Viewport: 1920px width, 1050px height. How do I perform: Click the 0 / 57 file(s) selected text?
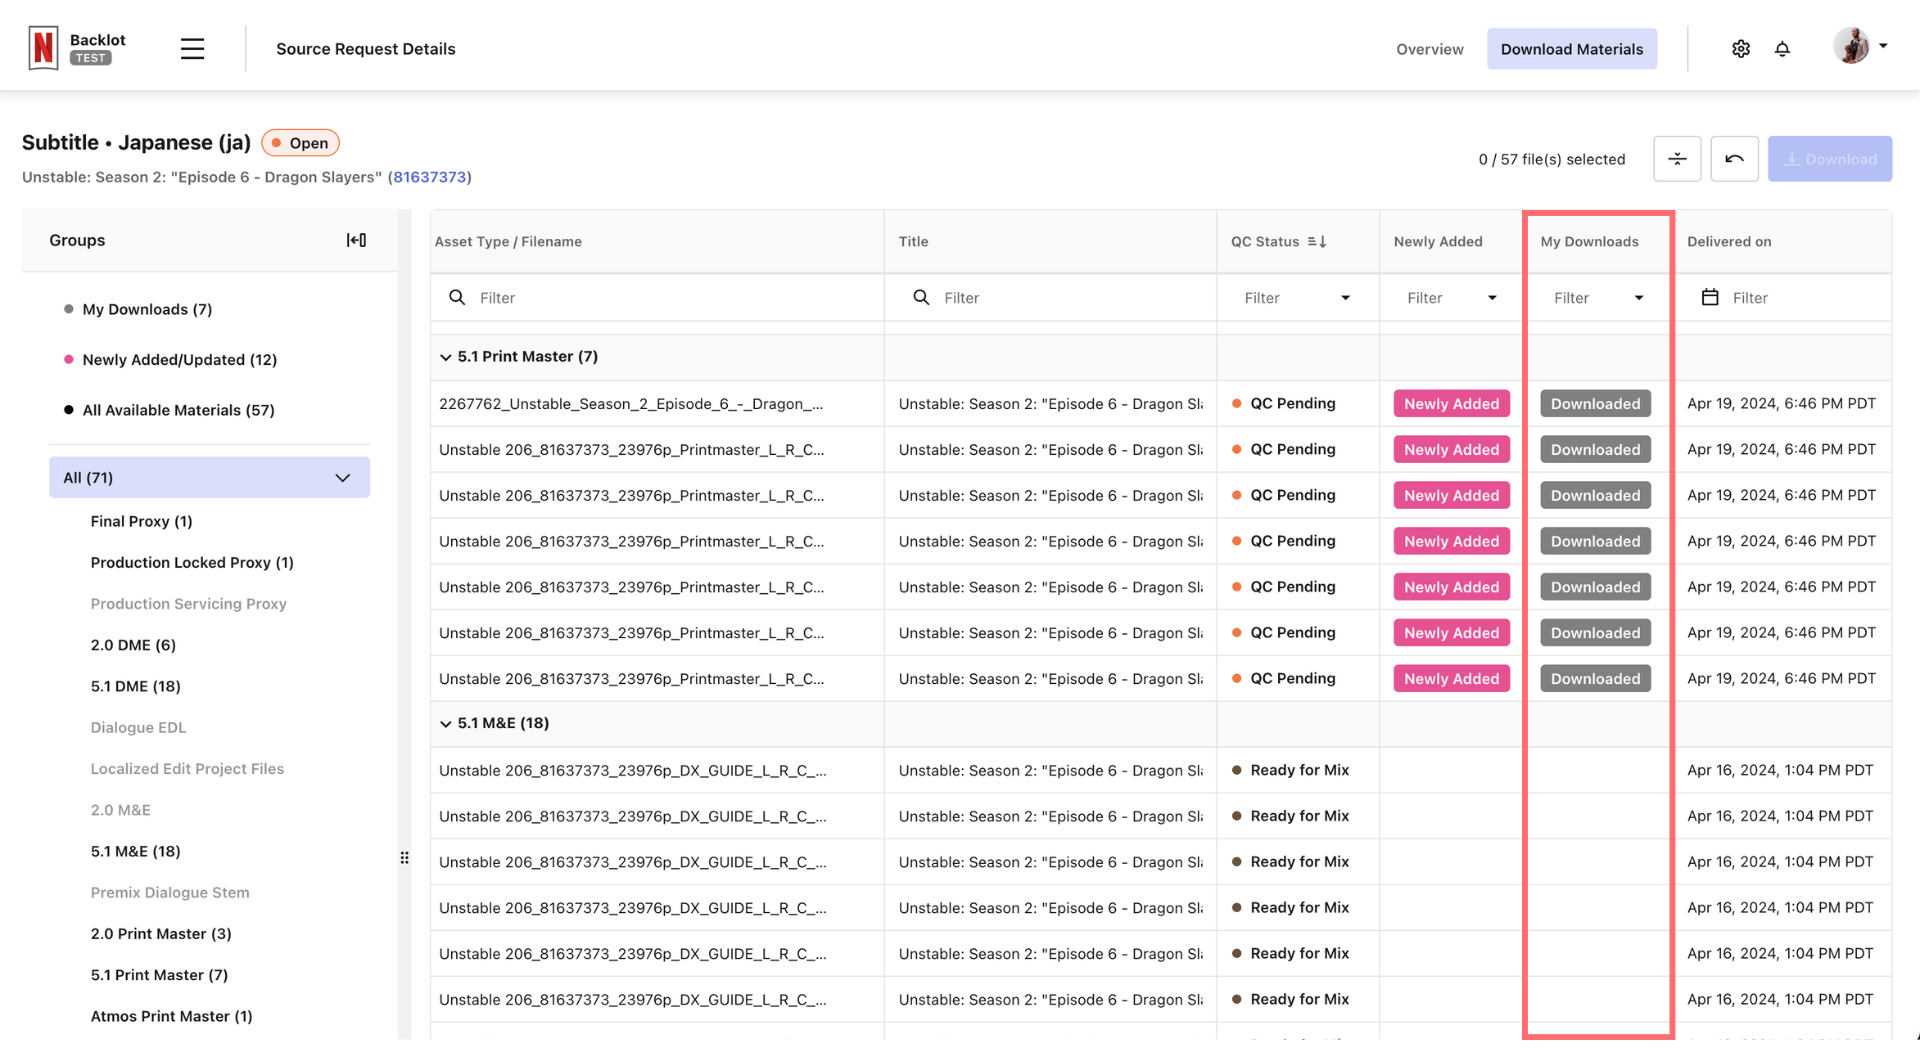[x=1551, y=159]
